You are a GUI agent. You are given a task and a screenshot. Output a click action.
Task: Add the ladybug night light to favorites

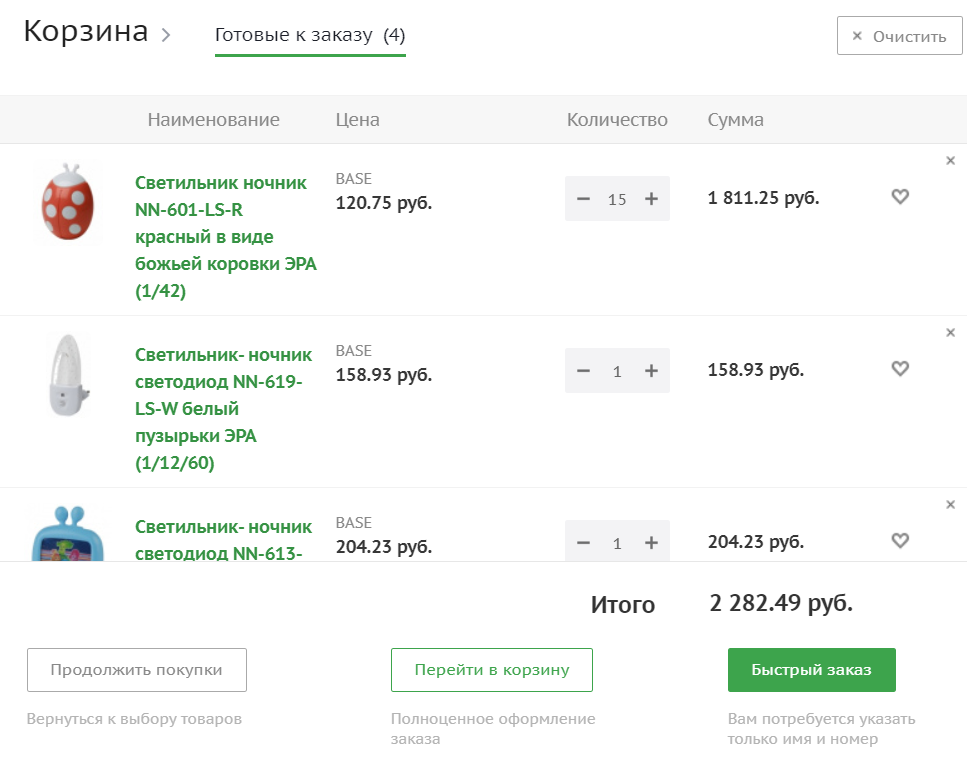900,197
